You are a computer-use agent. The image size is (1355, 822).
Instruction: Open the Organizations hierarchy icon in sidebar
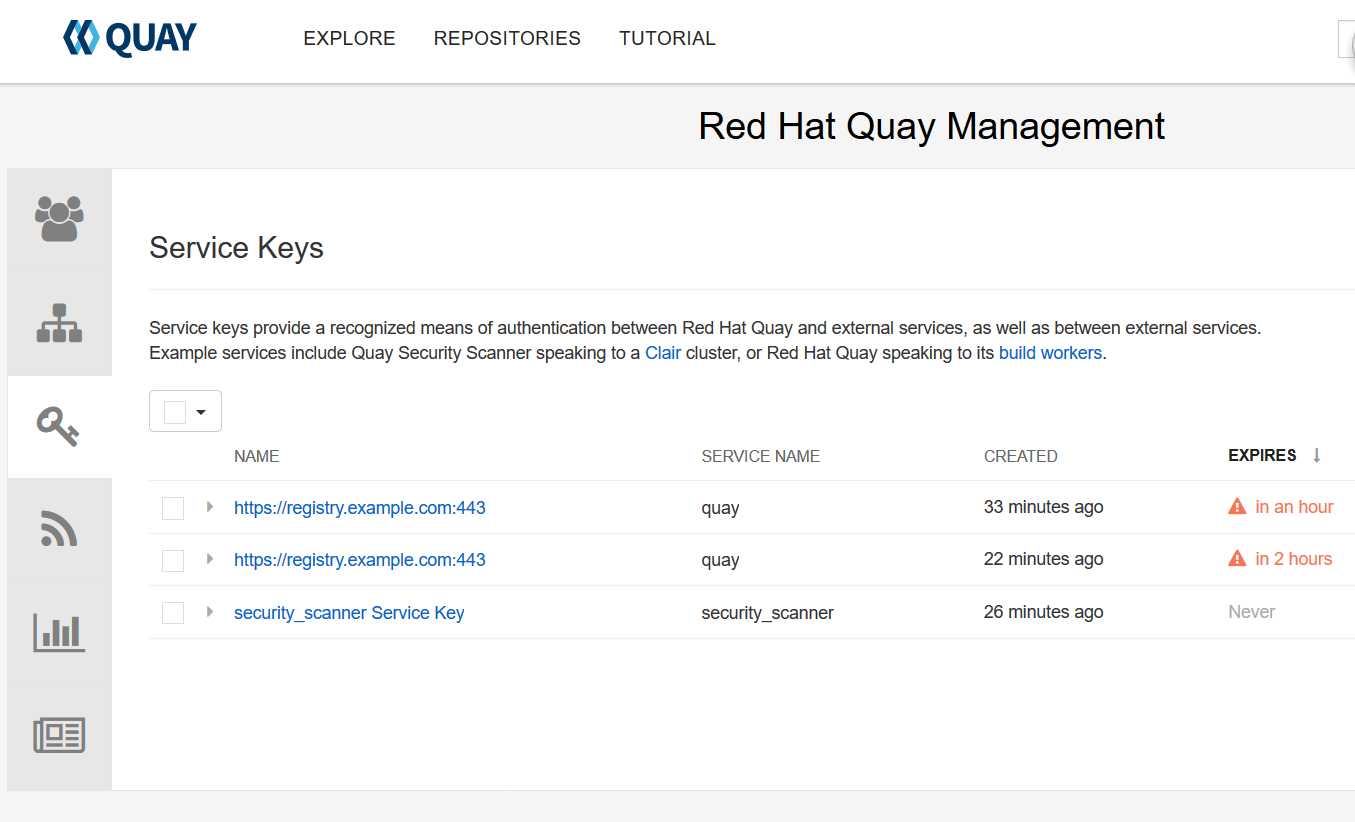click(x=59, y=323)
